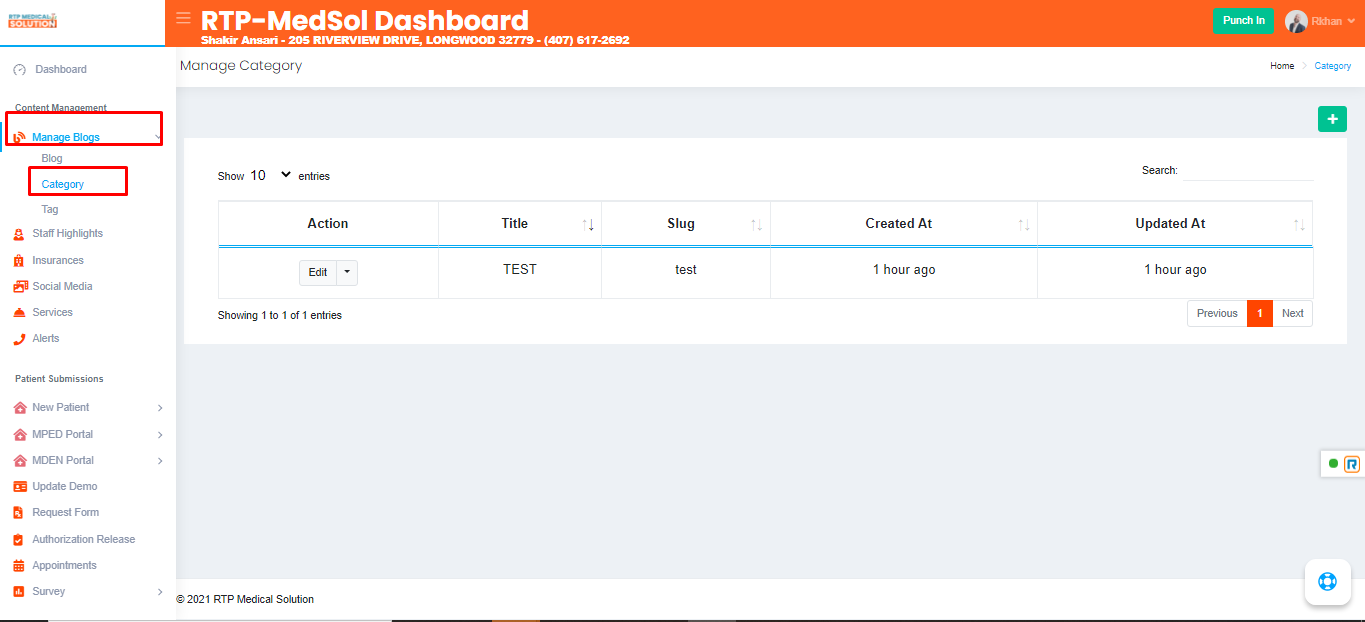Click the Appointments calendar icon

[x=19, y=566]
